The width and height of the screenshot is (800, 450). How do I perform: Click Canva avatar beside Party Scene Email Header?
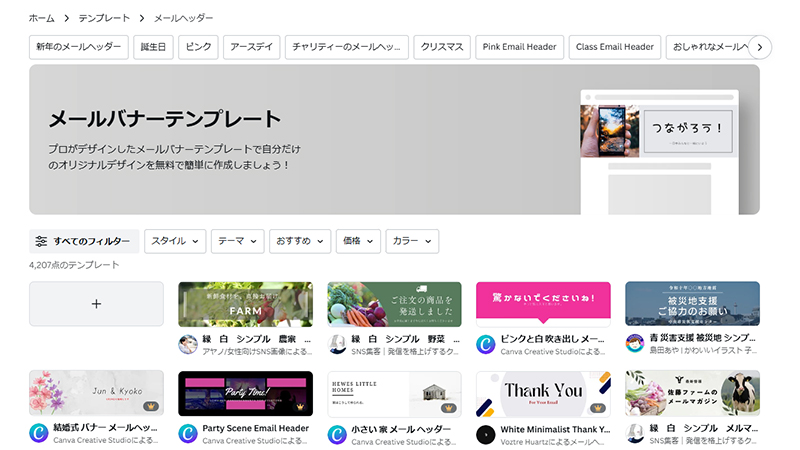pyautogui.click(x=188, y=433)
